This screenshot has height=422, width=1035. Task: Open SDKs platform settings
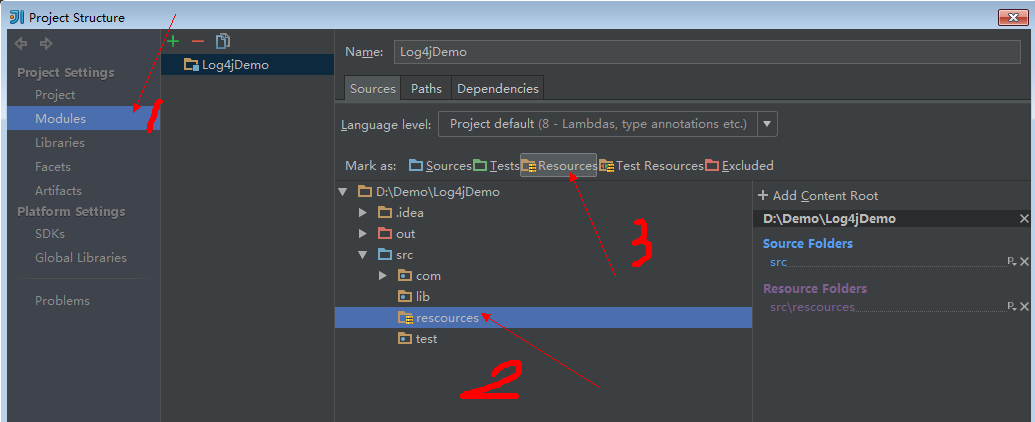[x=50, y=234]
